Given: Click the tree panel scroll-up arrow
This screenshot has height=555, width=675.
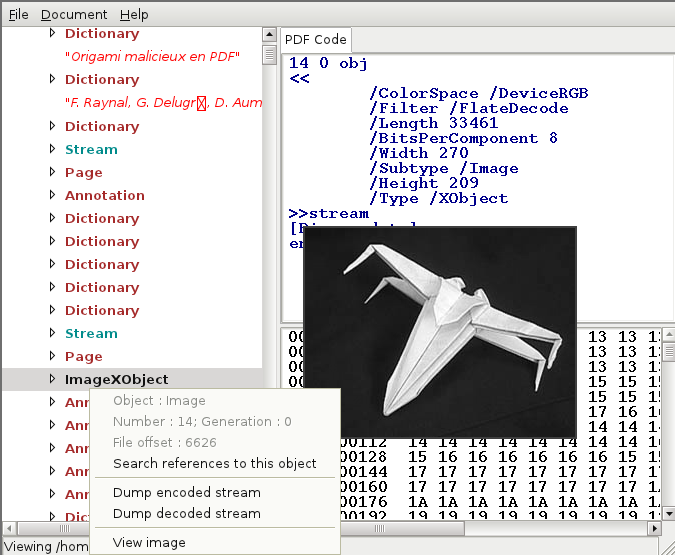Looking at the screenshot, I should click(269, 34).
